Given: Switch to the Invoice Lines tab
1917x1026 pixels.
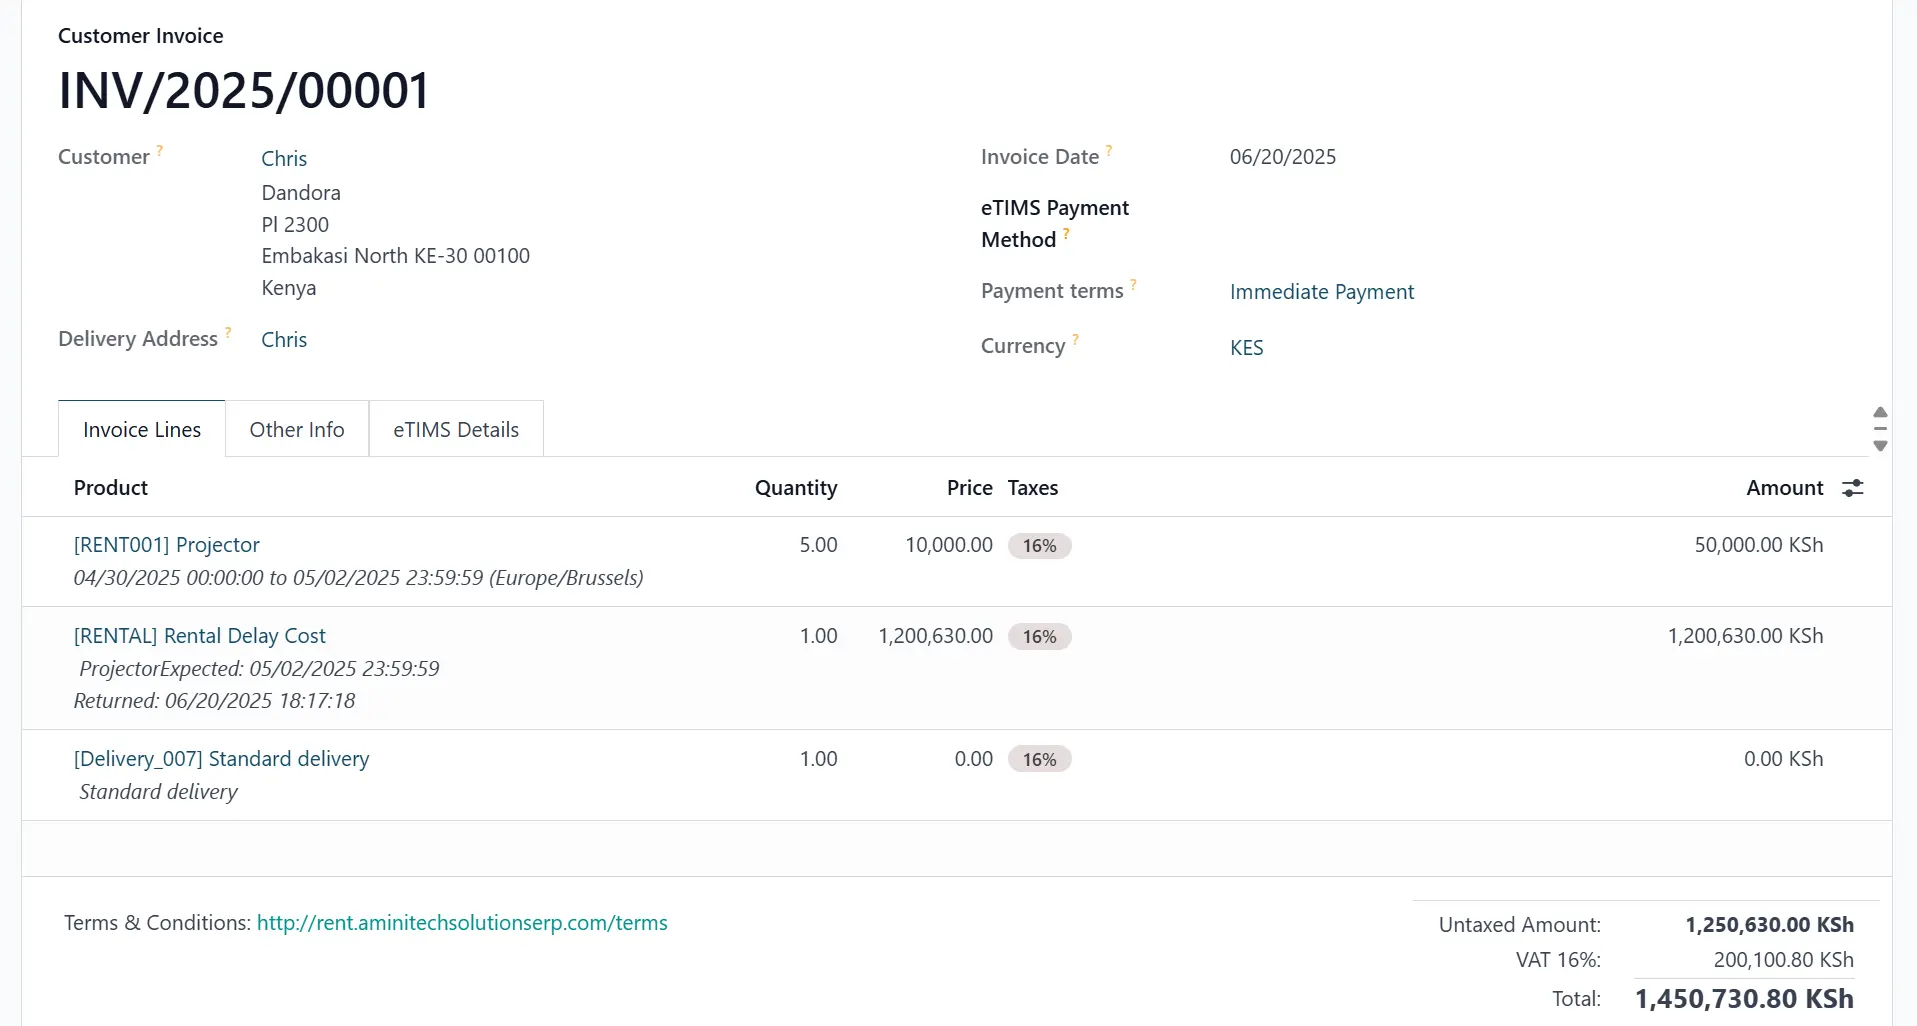Looking at the screenshot, I should pos(142,430).
